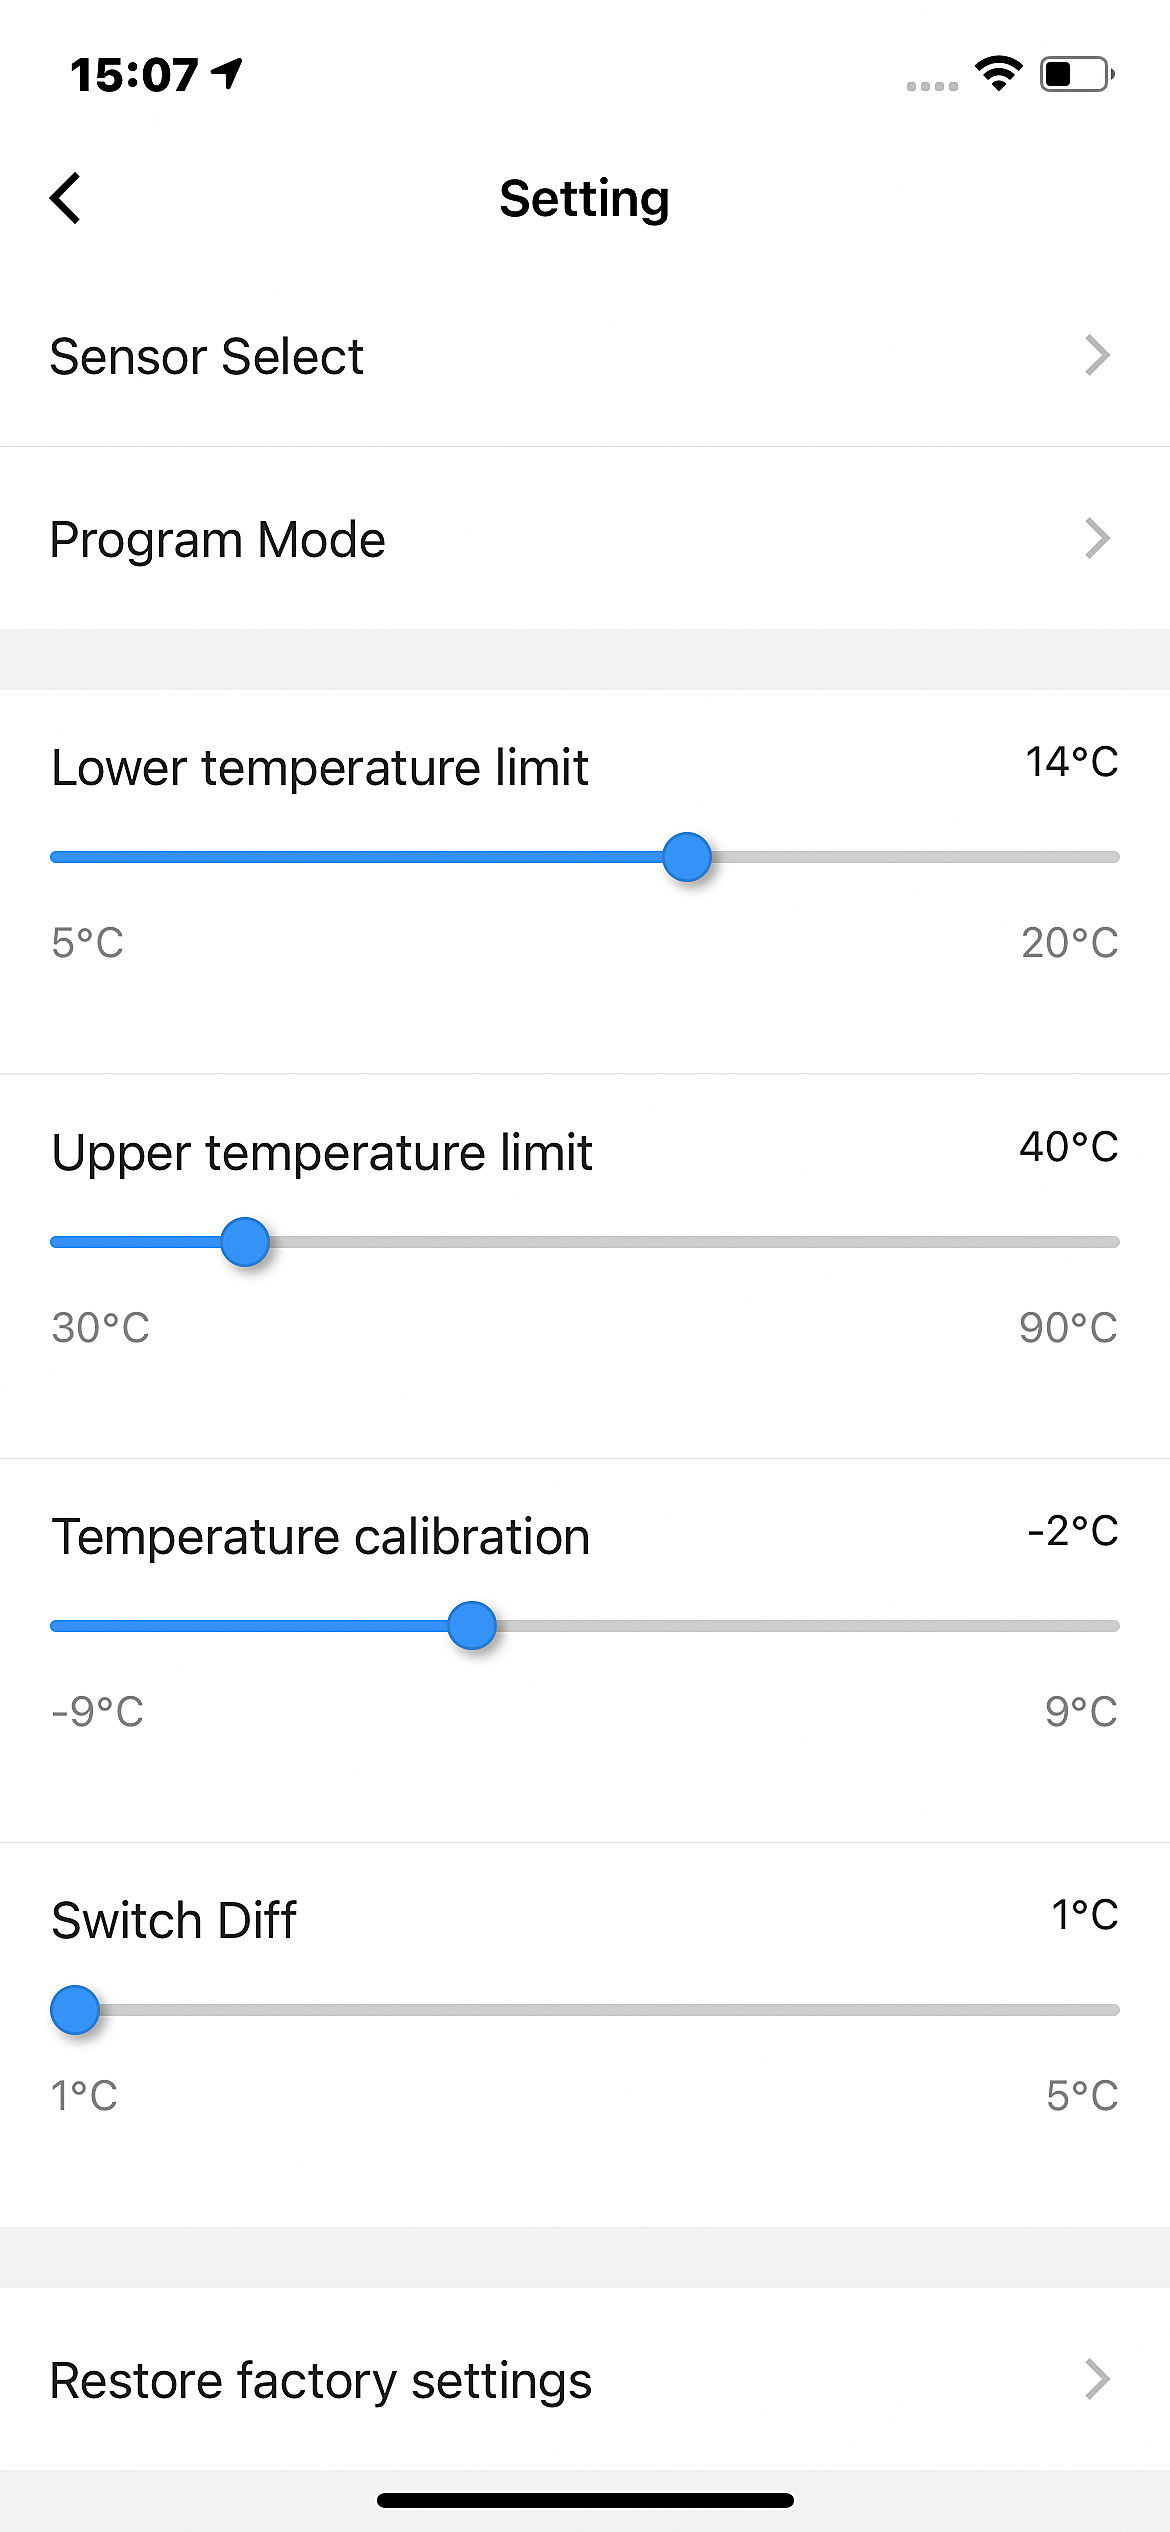Tap the back arrow icon
This screenshot has width=1170, height=2532.
click(x=66, y=198)
